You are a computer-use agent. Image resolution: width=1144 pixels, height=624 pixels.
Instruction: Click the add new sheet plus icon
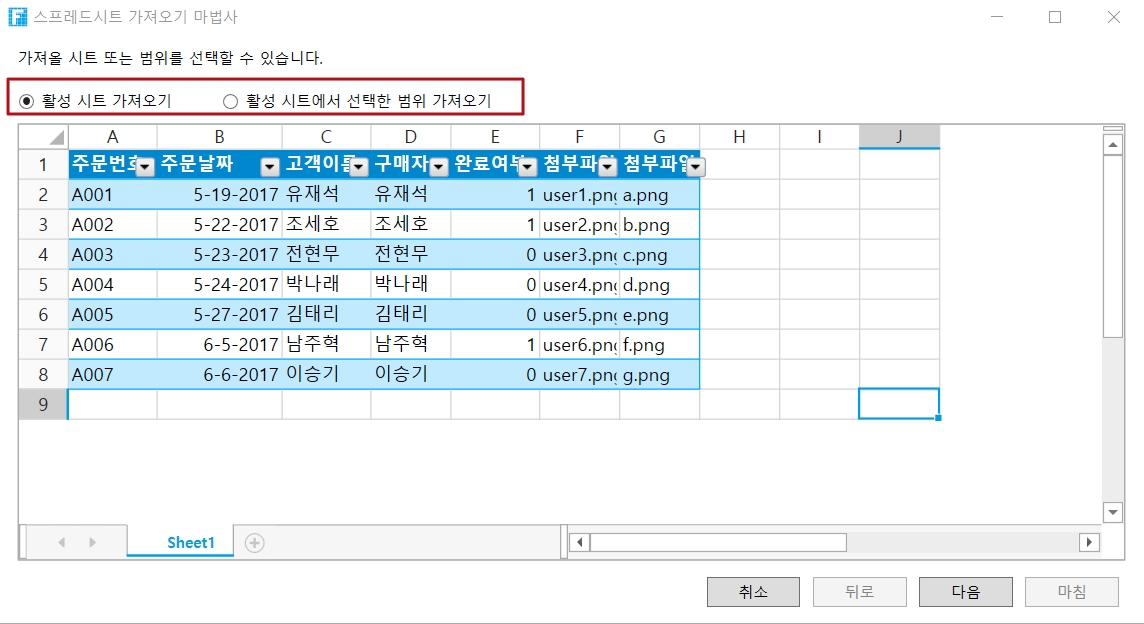[x=255, y=542]
